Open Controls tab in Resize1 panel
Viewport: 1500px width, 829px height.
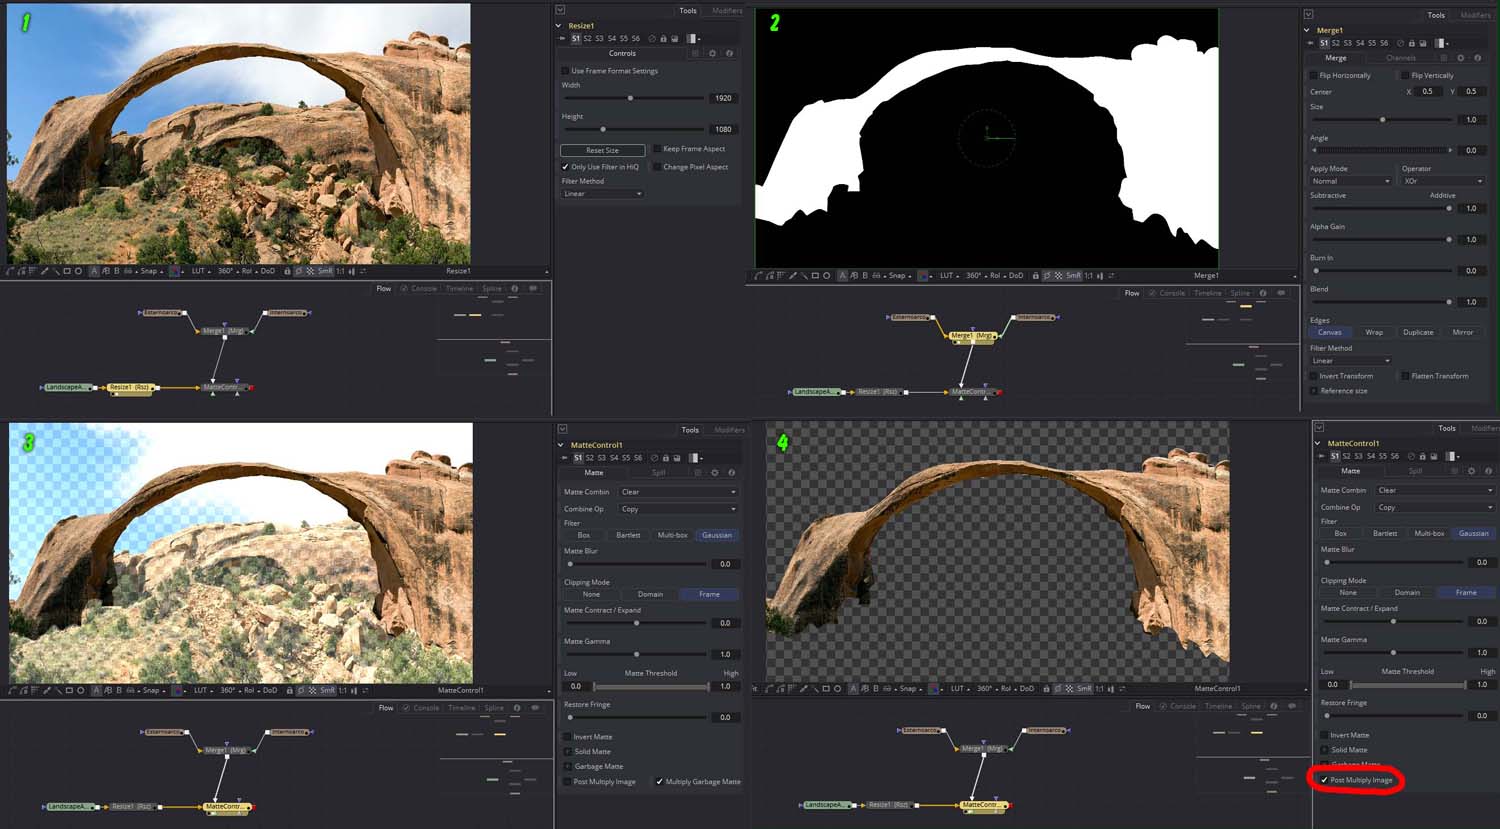coord(622,53)
